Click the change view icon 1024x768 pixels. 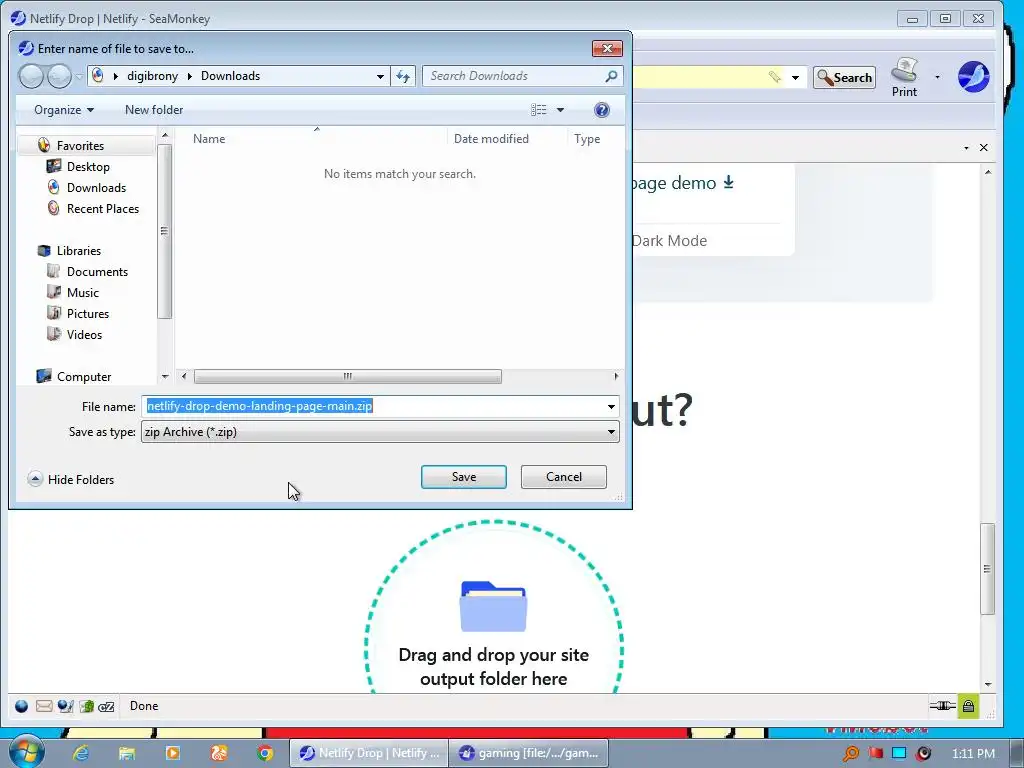coord(539,110)
